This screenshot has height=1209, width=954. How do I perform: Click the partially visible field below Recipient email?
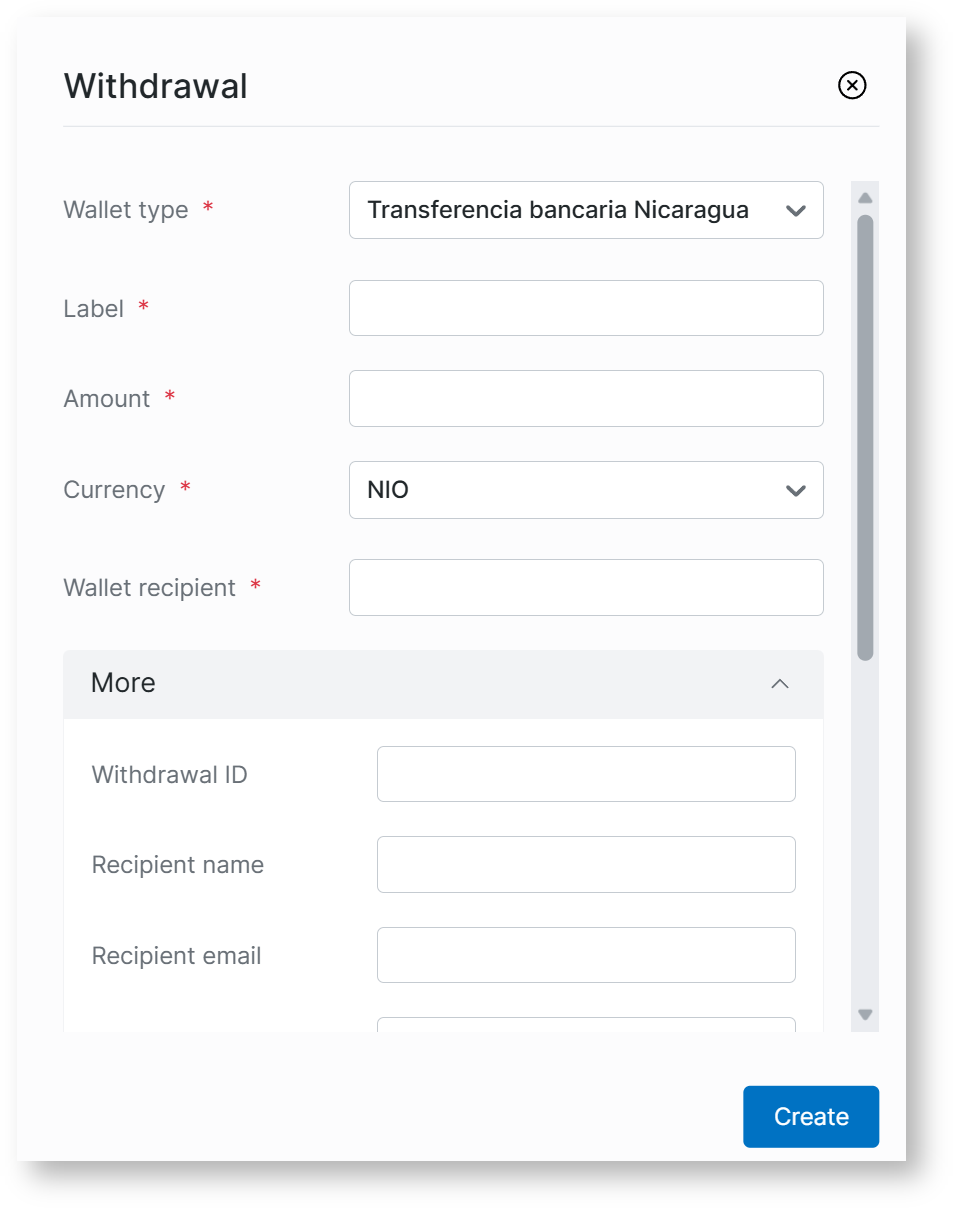pos(585,1024)
